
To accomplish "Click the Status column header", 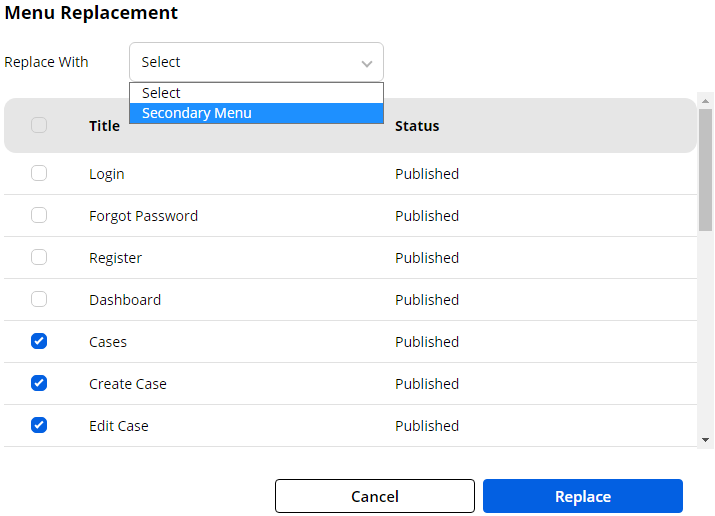I will tap(417, 126).
